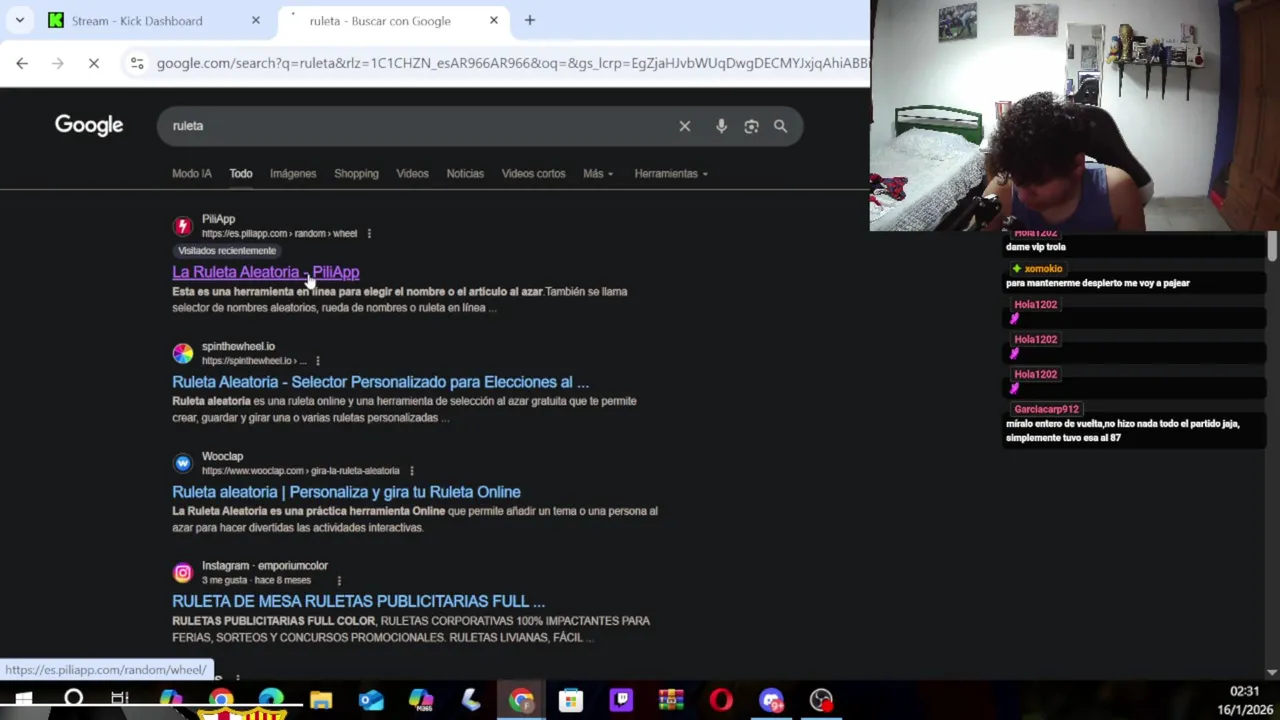Close the Kick Dashboard tab

[255, 20]
